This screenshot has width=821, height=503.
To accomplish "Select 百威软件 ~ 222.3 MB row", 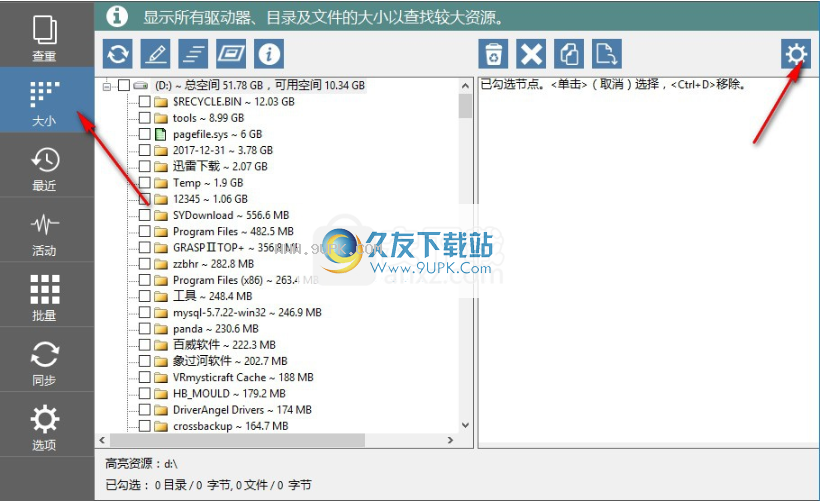I will coord(224,345).
